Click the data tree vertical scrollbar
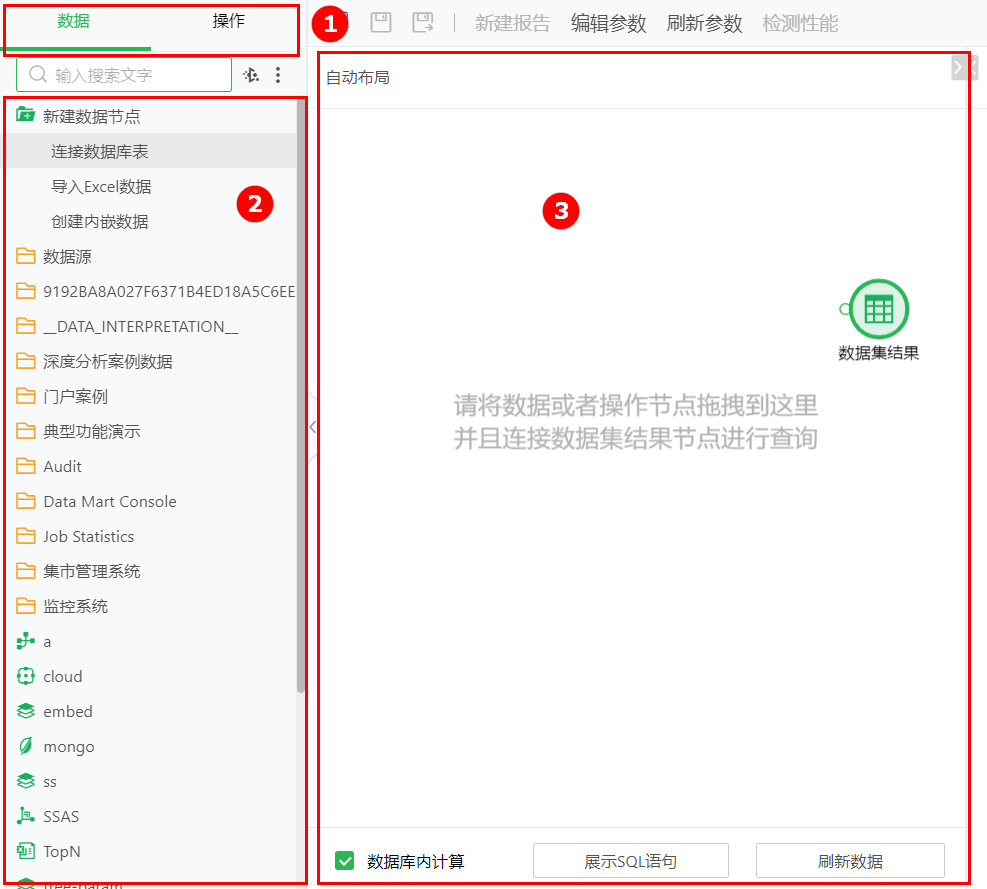 point(301,400)
